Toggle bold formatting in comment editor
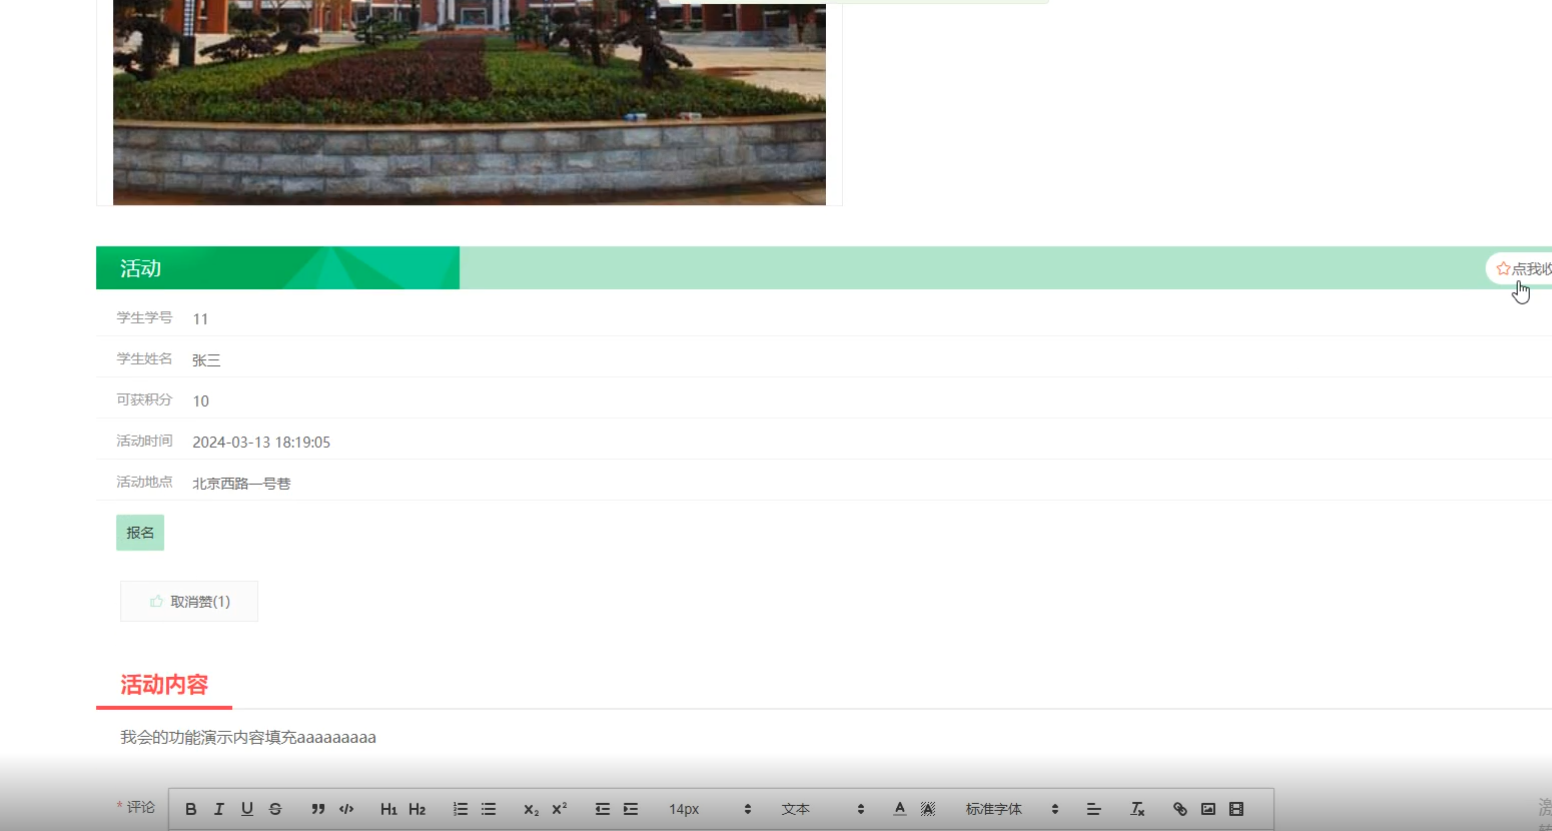 pos(191,809)
